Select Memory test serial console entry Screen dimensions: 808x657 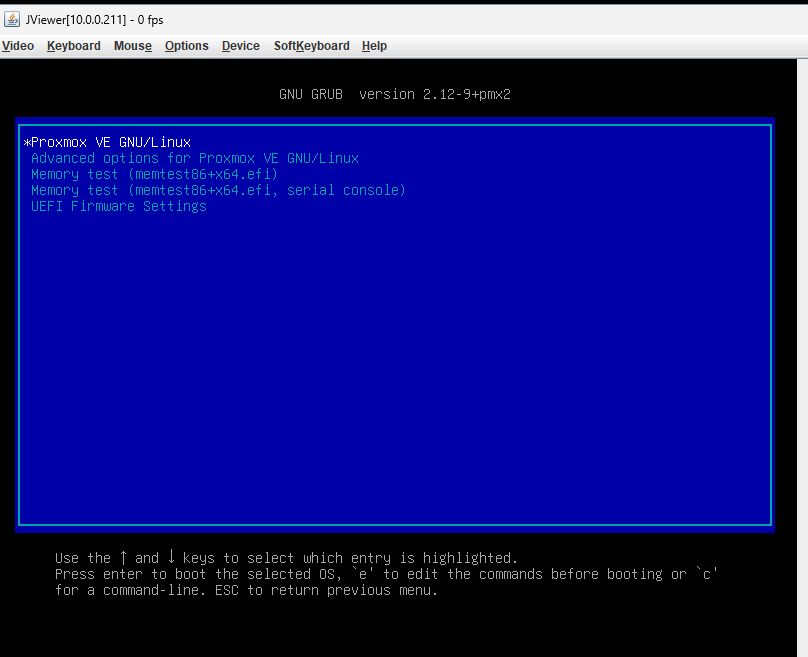tap(218, 190)
